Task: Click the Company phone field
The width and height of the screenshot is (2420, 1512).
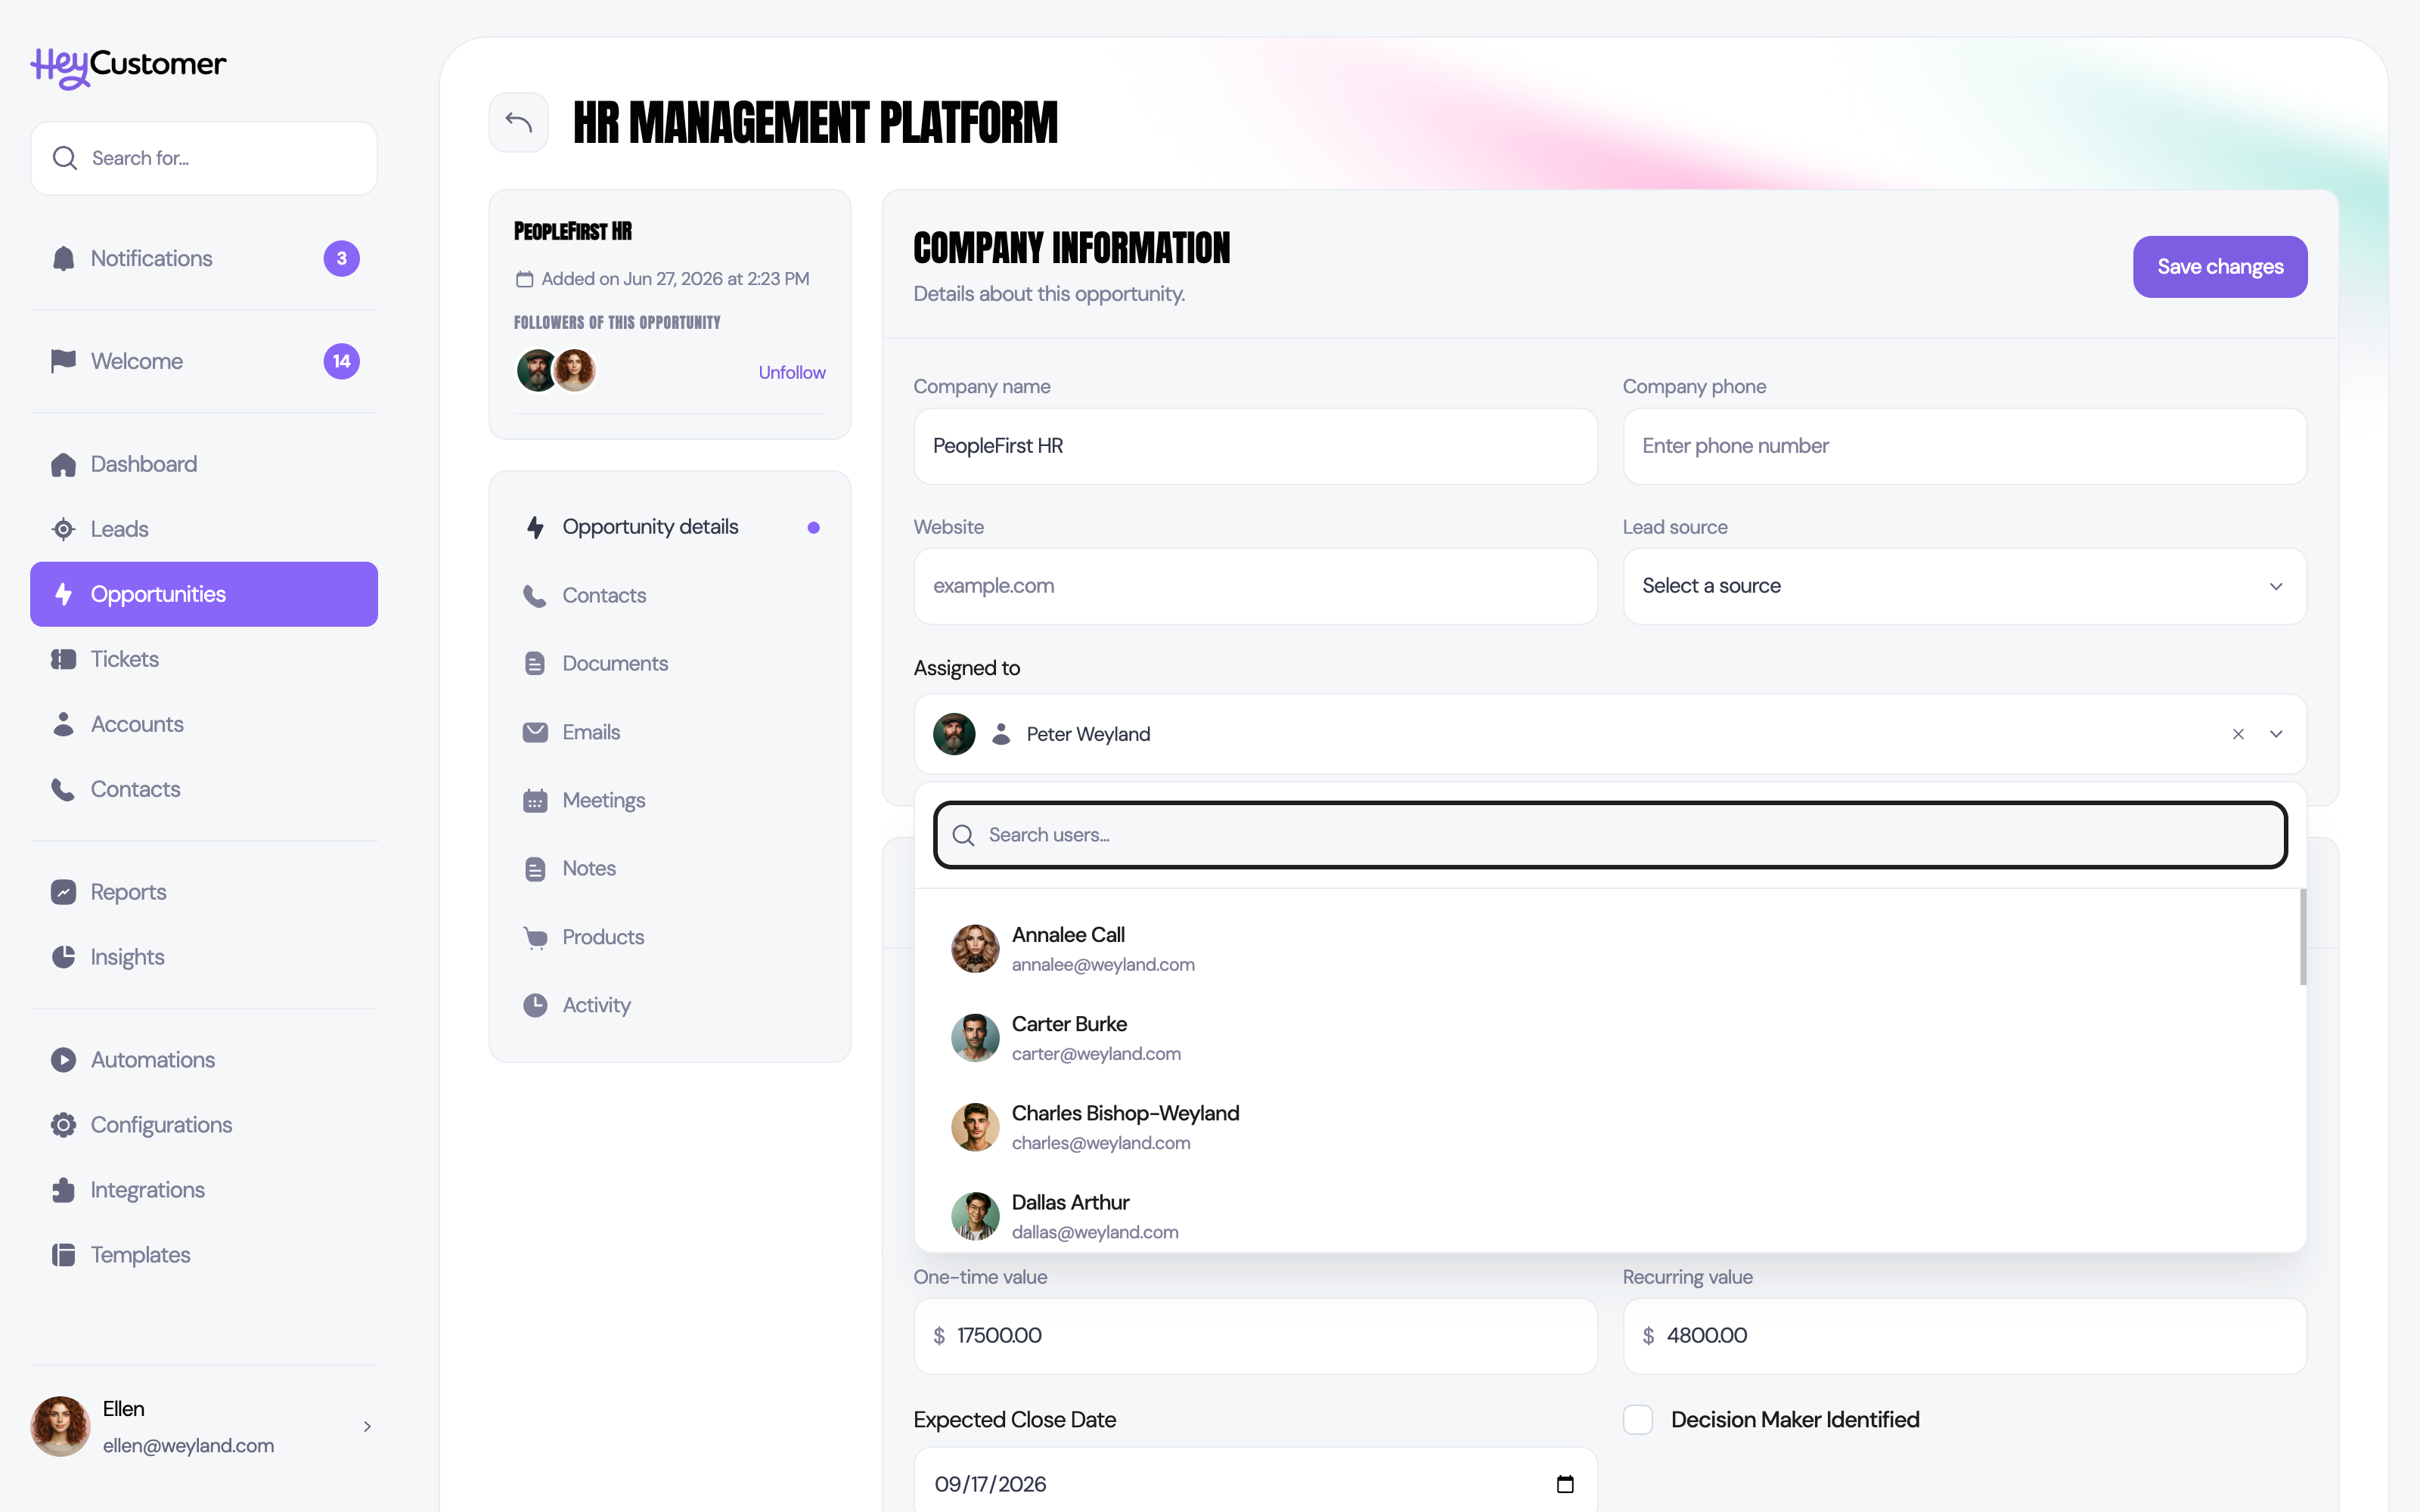Action: click(x=1964, y=446)
